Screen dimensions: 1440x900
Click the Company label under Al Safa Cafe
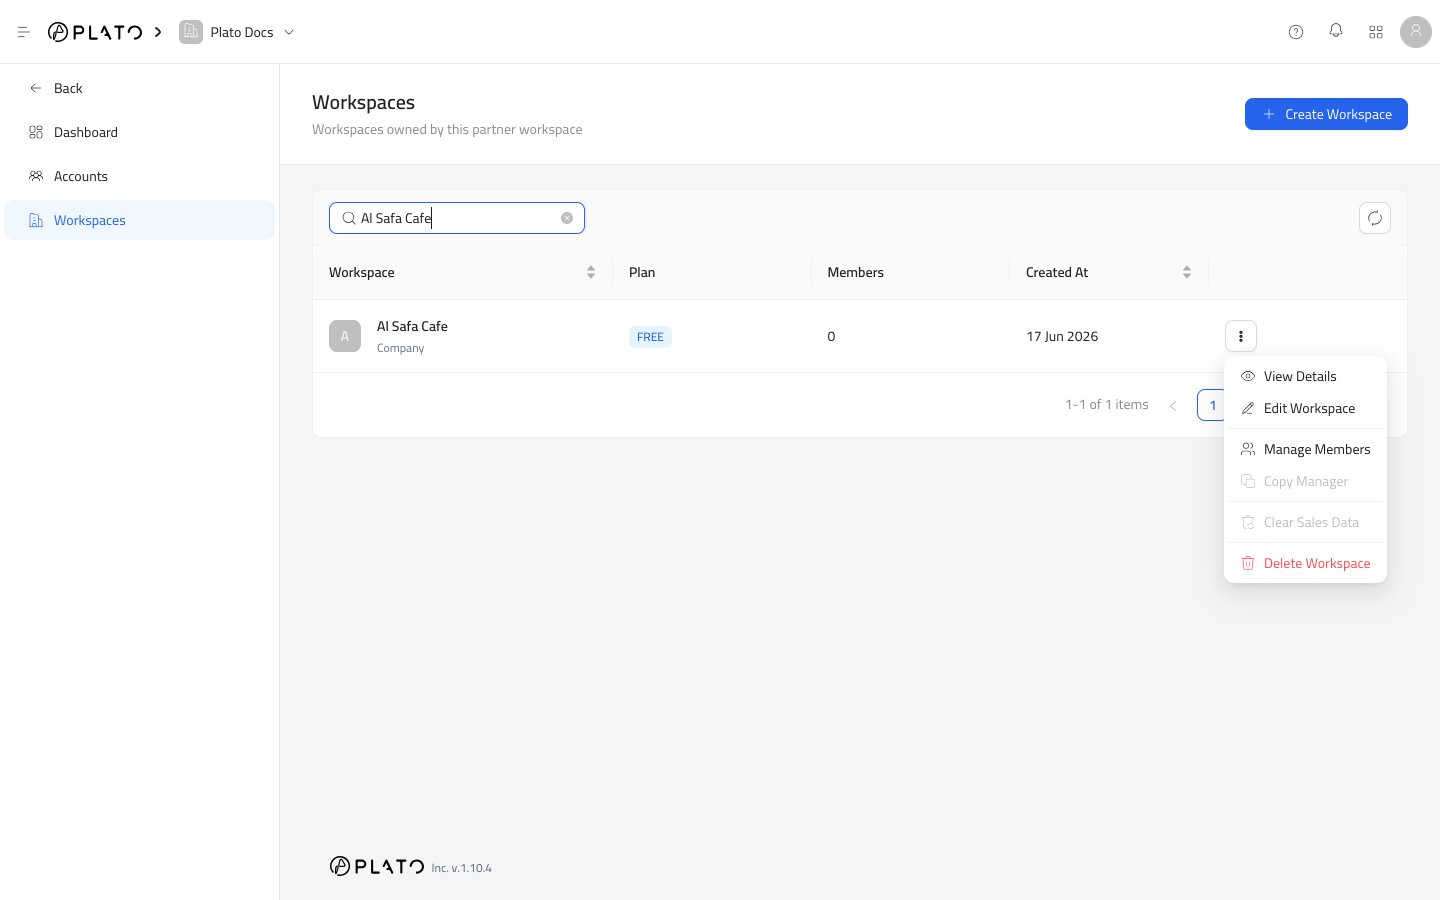pyautogui.click(x=400, y=348)
